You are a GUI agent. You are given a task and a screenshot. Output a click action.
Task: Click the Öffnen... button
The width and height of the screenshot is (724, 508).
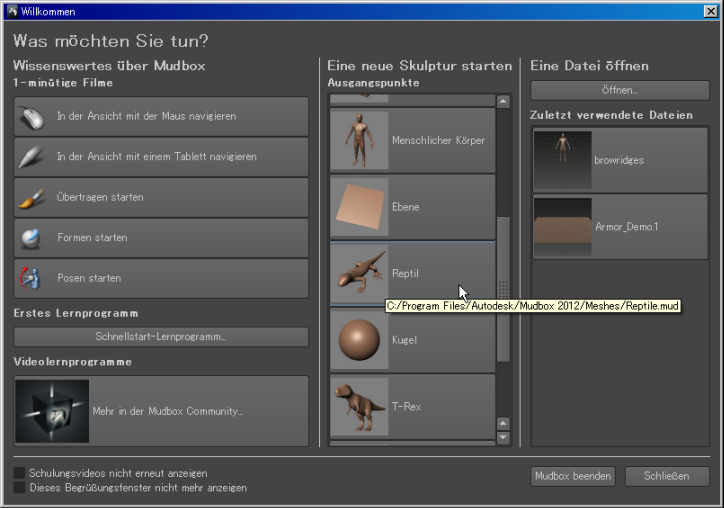click(620, 90)
